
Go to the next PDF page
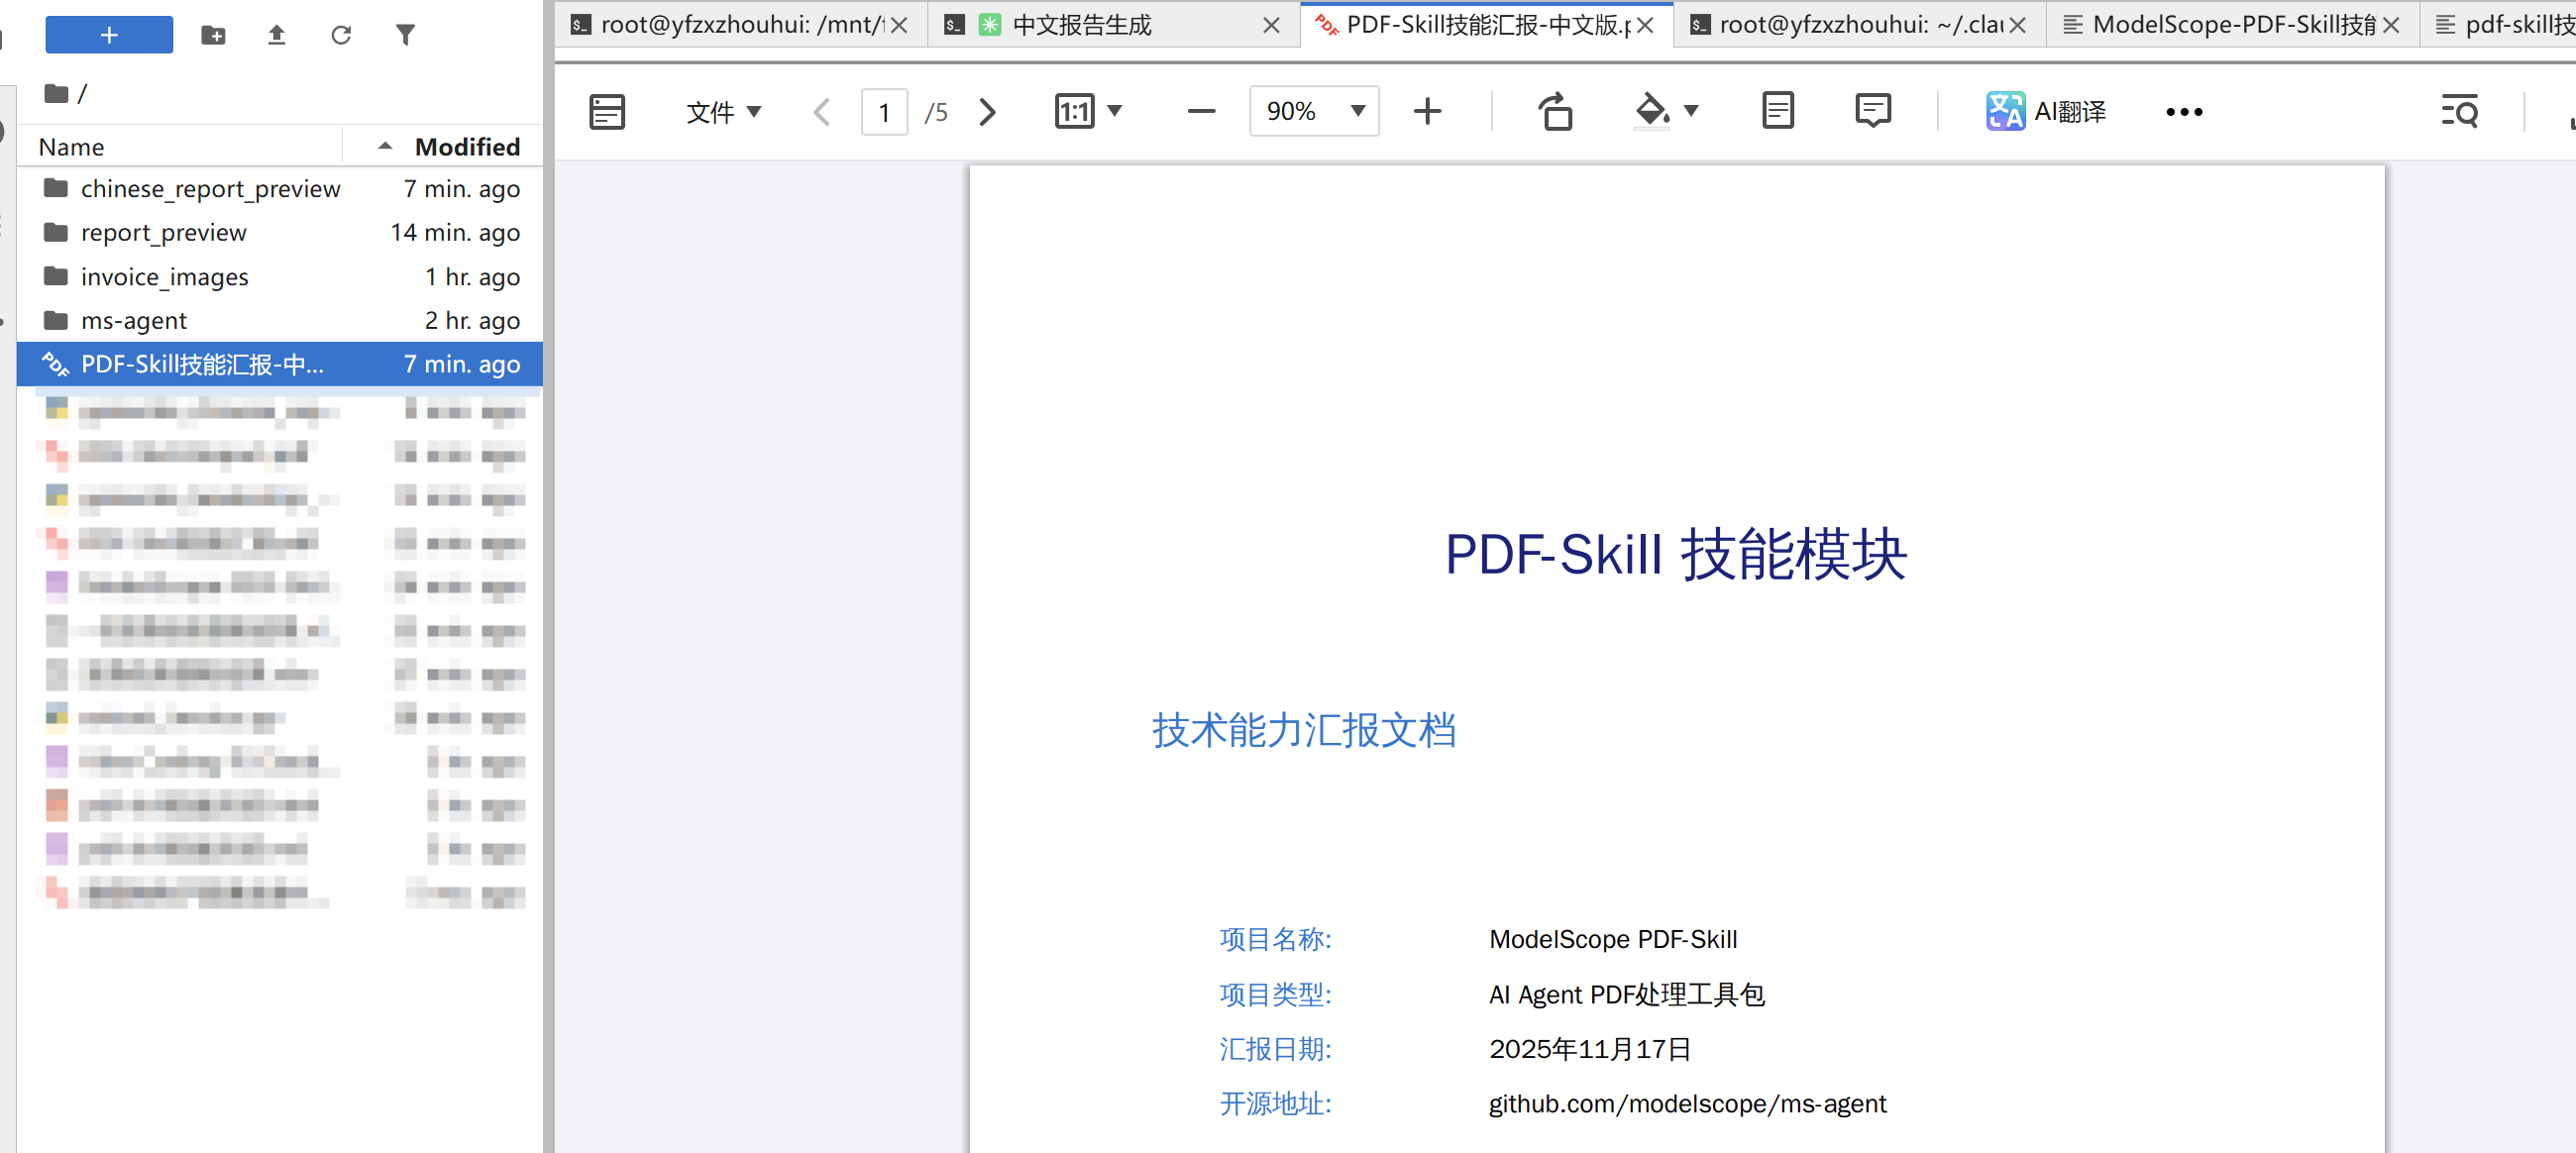click(987, 111)
